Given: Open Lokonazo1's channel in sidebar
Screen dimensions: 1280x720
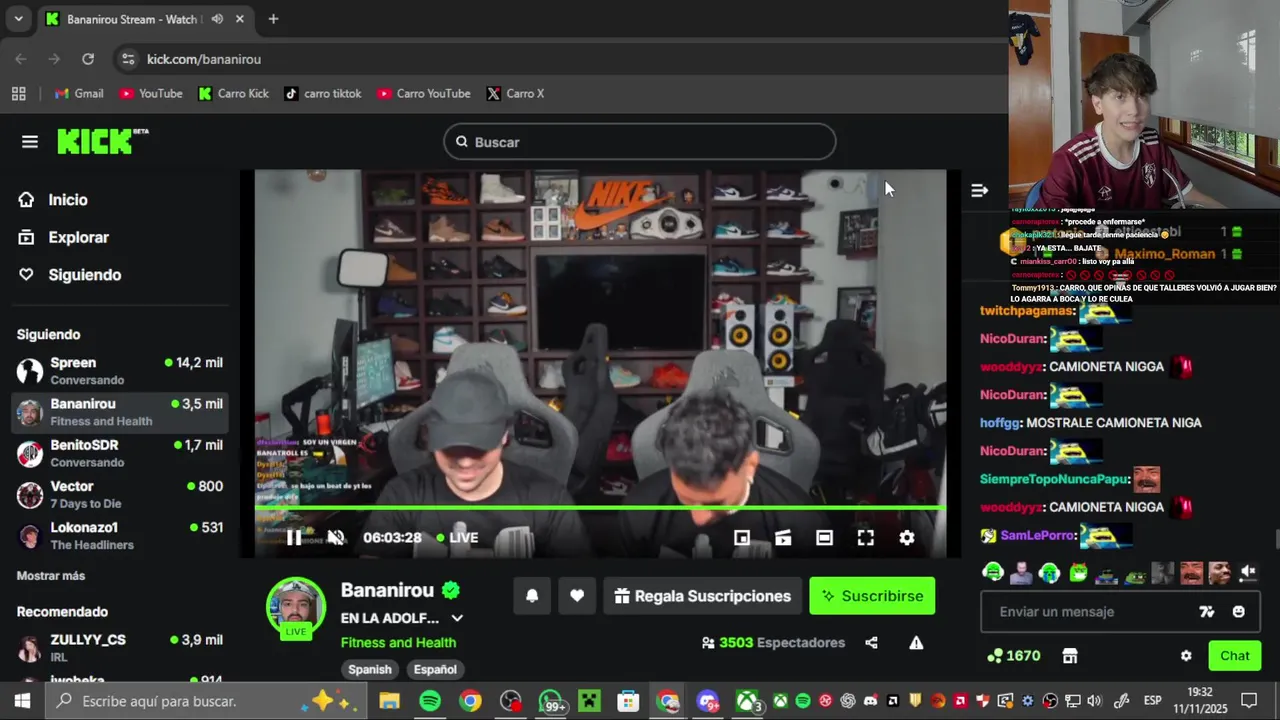Looking at the screenshot, I should (x=120, y=536).
